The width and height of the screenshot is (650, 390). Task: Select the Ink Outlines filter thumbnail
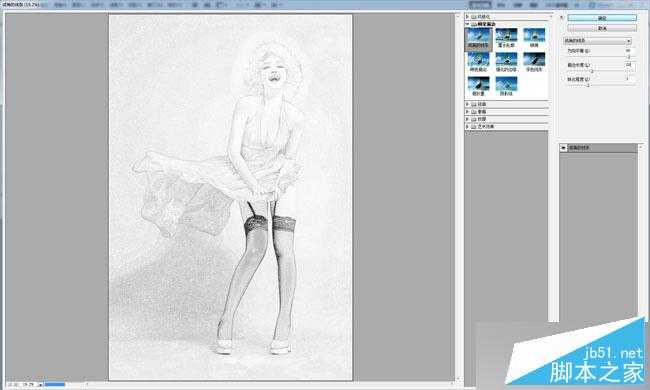tap(506, 38)
